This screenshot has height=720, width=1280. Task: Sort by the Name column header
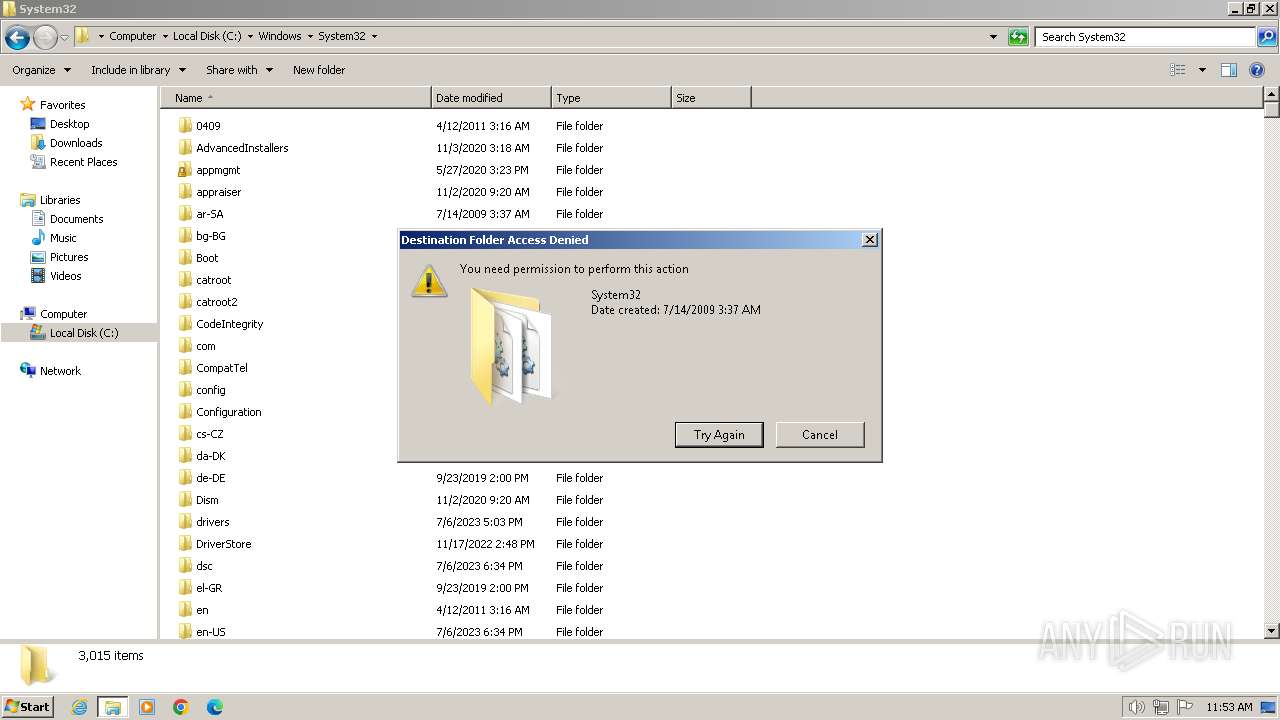tap(295, 98)
